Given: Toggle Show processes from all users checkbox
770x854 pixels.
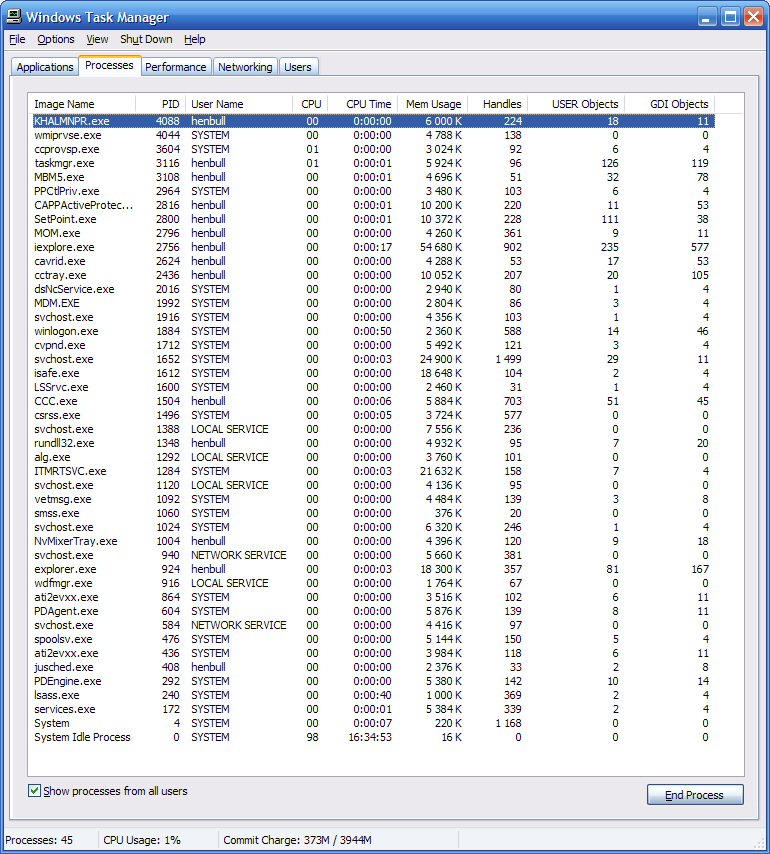Looking at the screenshot, I should [34, 790].
